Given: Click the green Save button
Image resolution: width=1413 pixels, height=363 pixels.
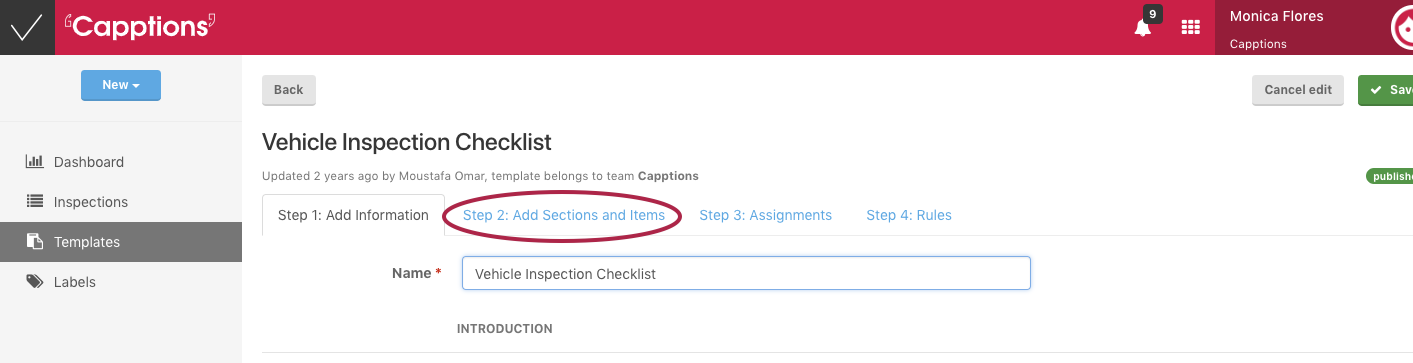Looking at the screenshot, I should click(1386, 90).
